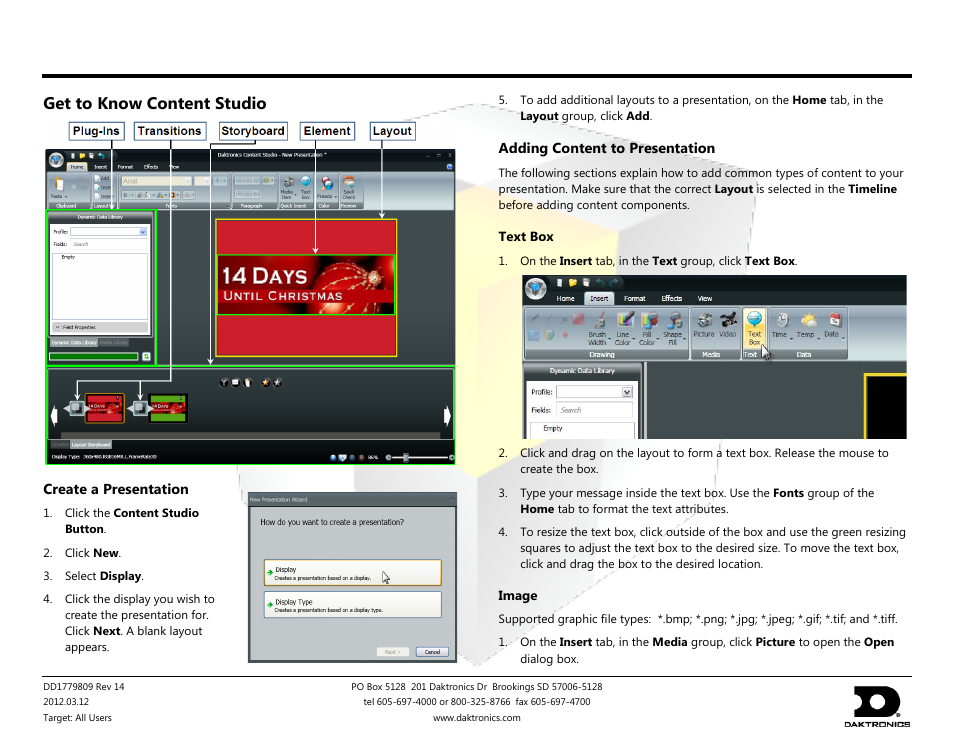The width and height of the screenshot is (954, 738).
Task: Select first red 14 Days storyboard thumbnail
Action: tap(105, 408)
